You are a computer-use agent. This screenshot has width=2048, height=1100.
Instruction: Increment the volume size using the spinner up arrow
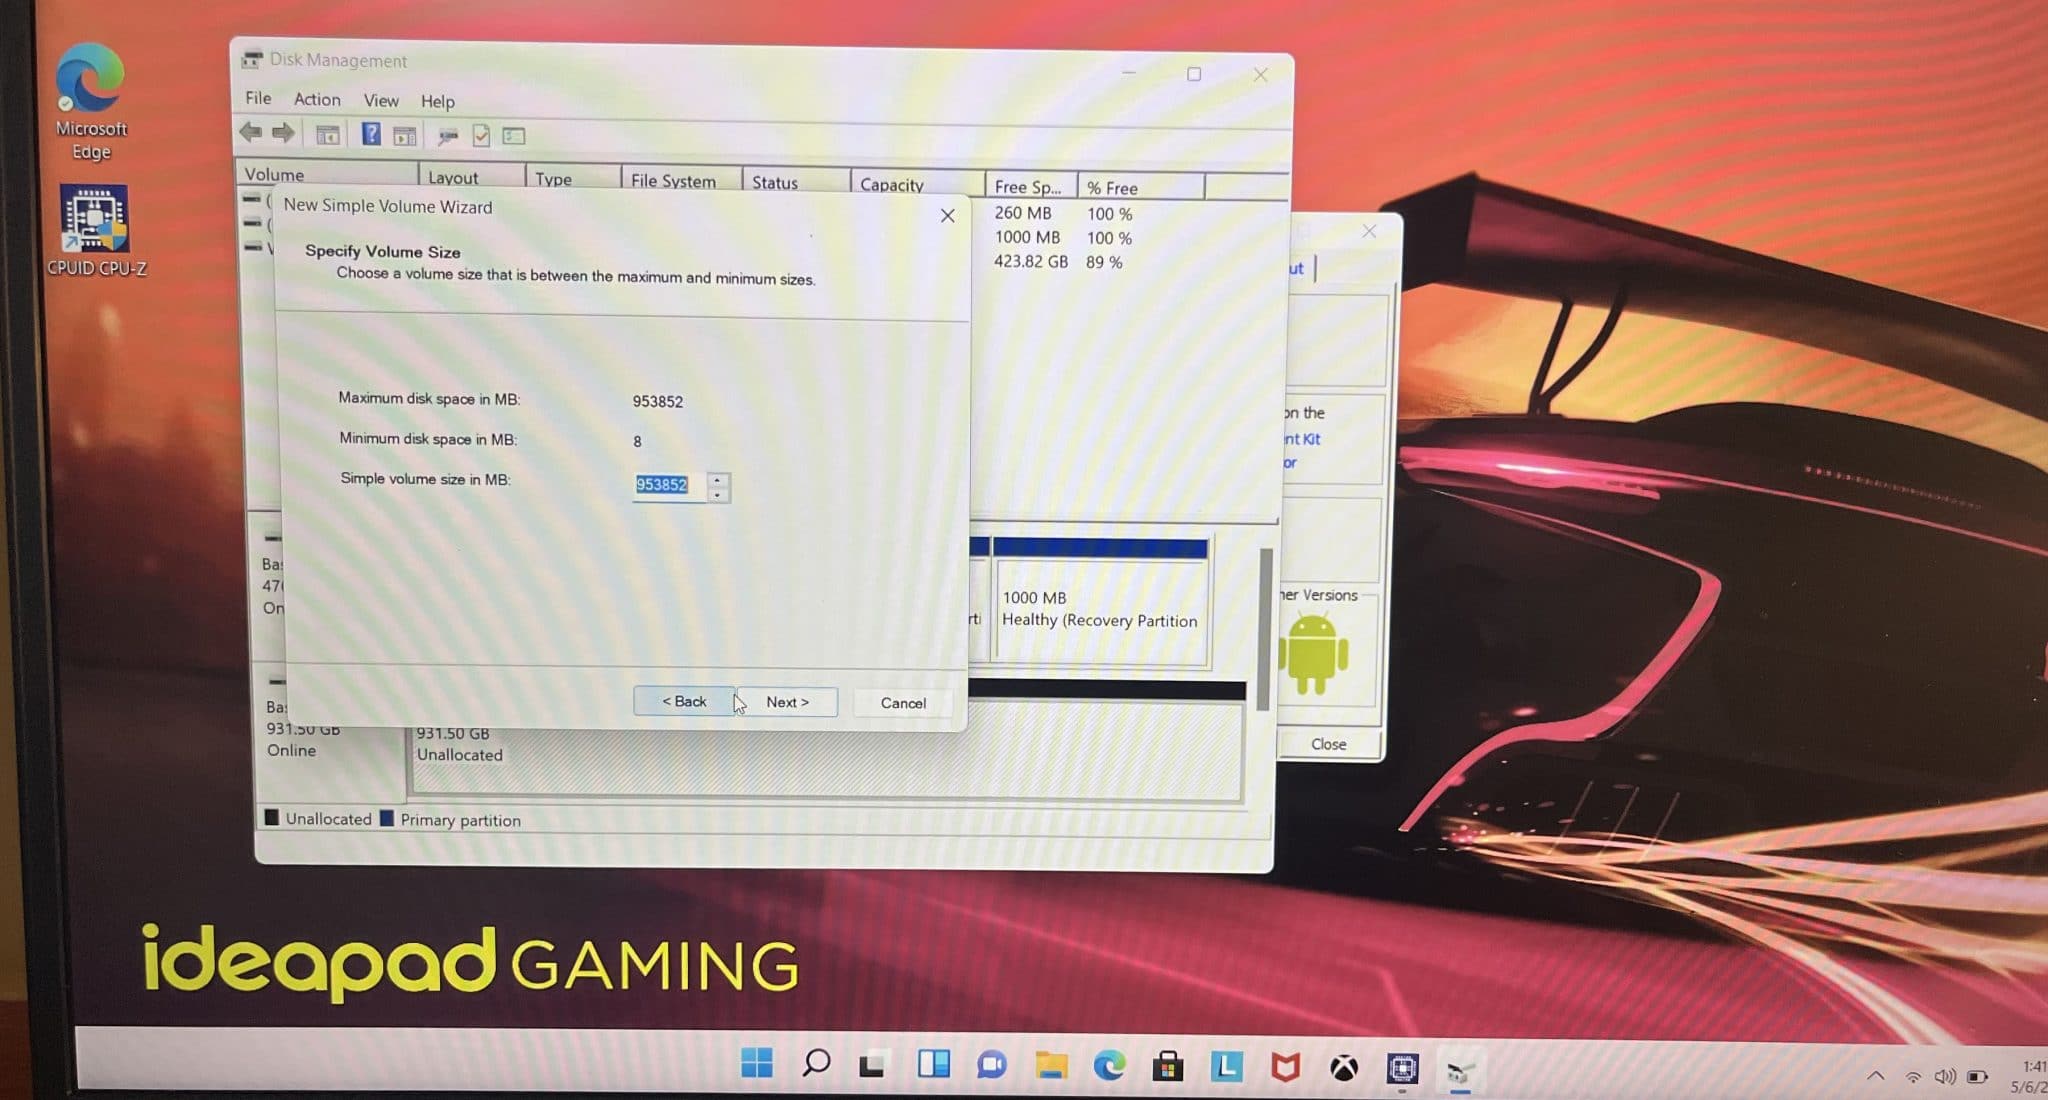click(716, 480)
